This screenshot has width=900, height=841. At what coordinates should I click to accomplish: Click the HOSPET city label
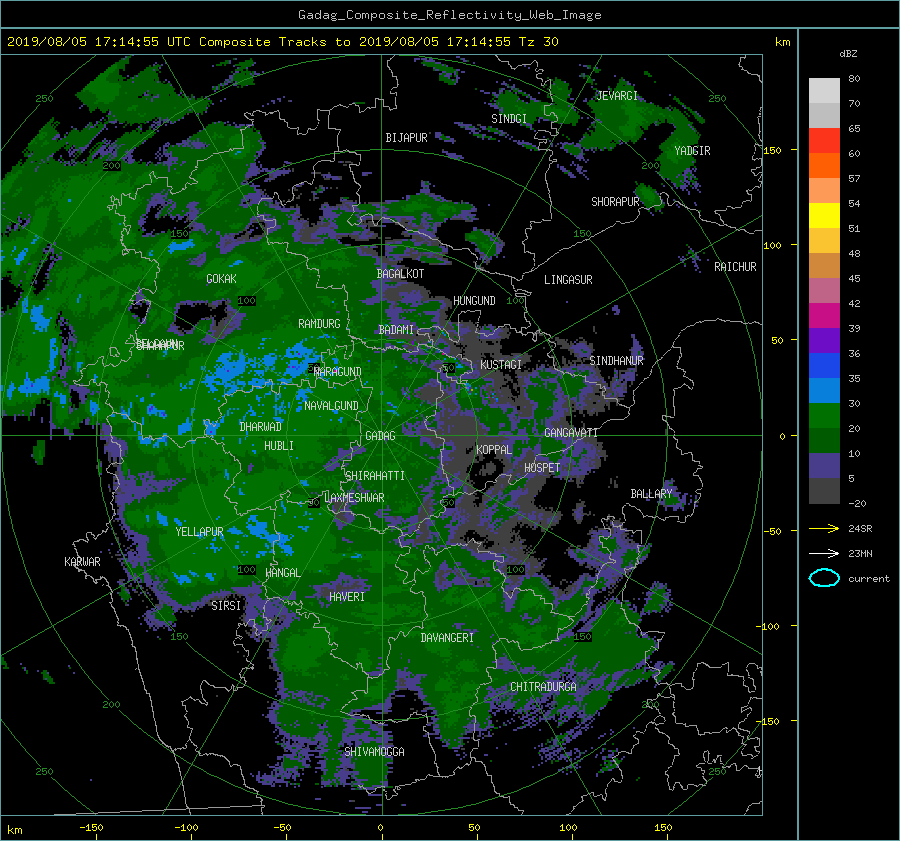click(542, 468)
